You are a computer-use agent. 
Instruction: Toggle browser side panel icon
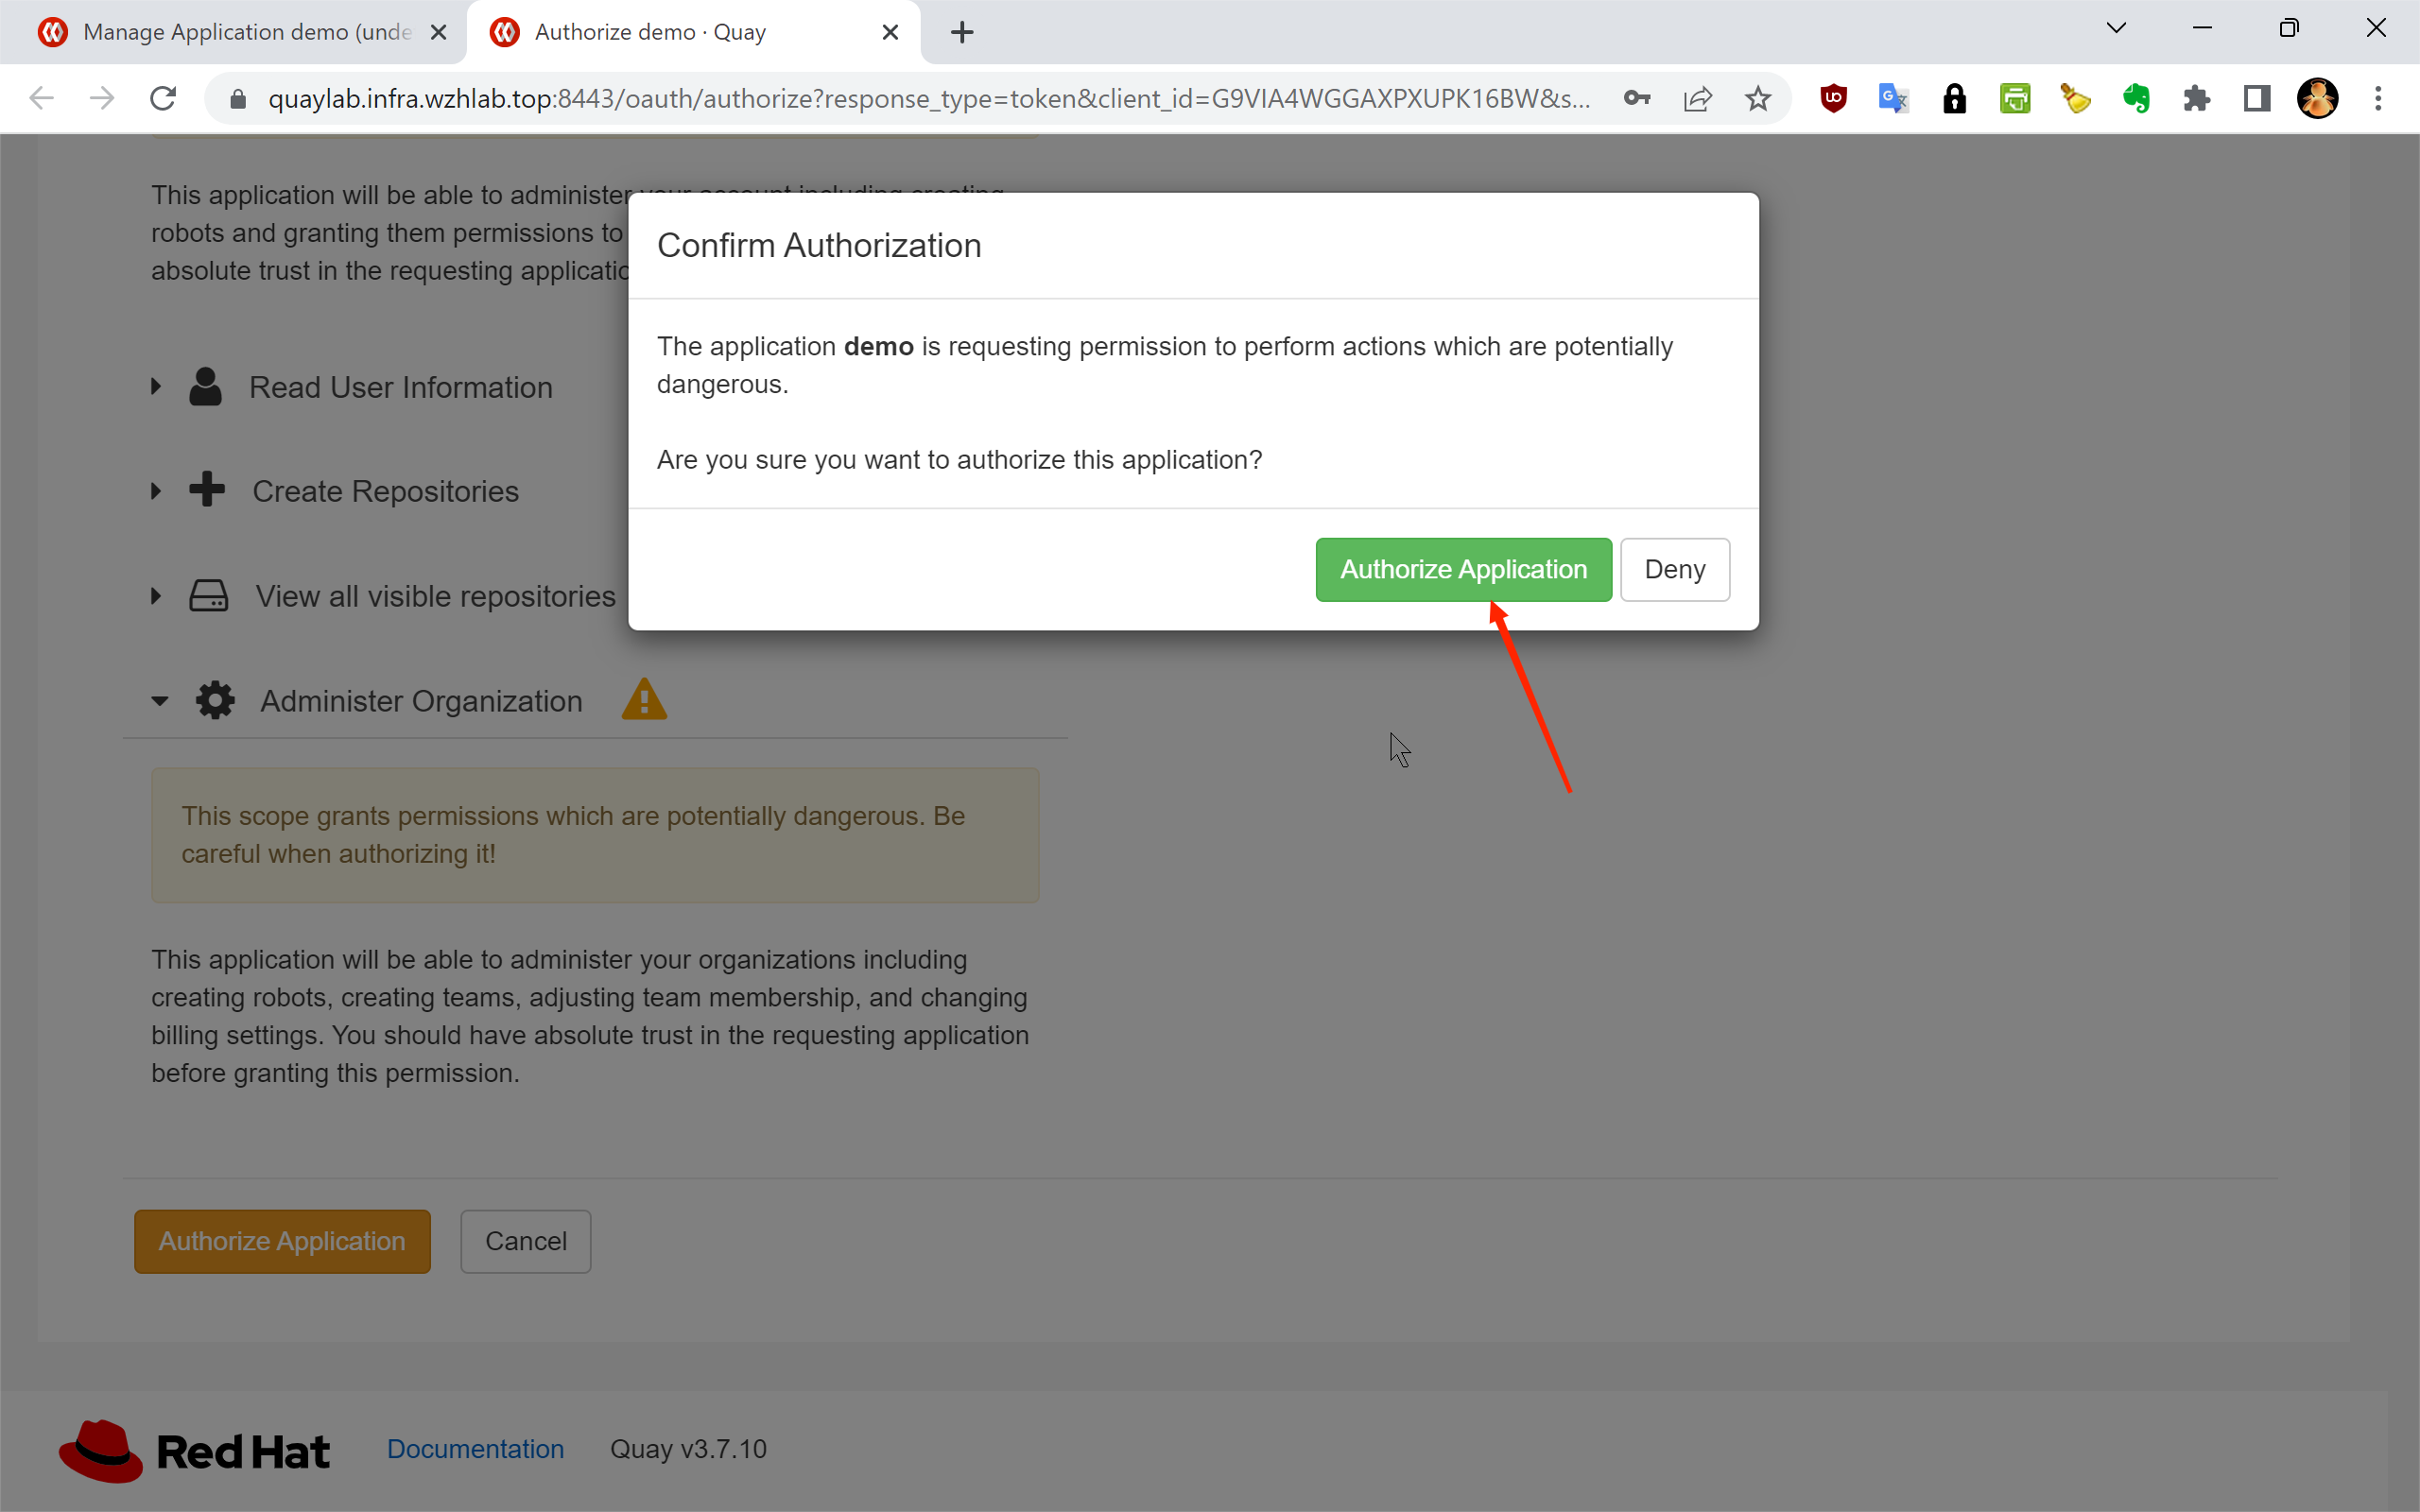2256,98
